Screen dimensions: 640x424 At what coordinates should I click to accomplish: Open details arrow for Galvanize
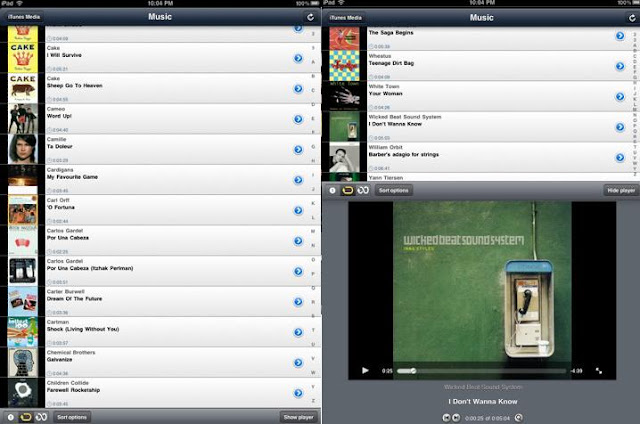pyautogui.click(x=298, y=362)
